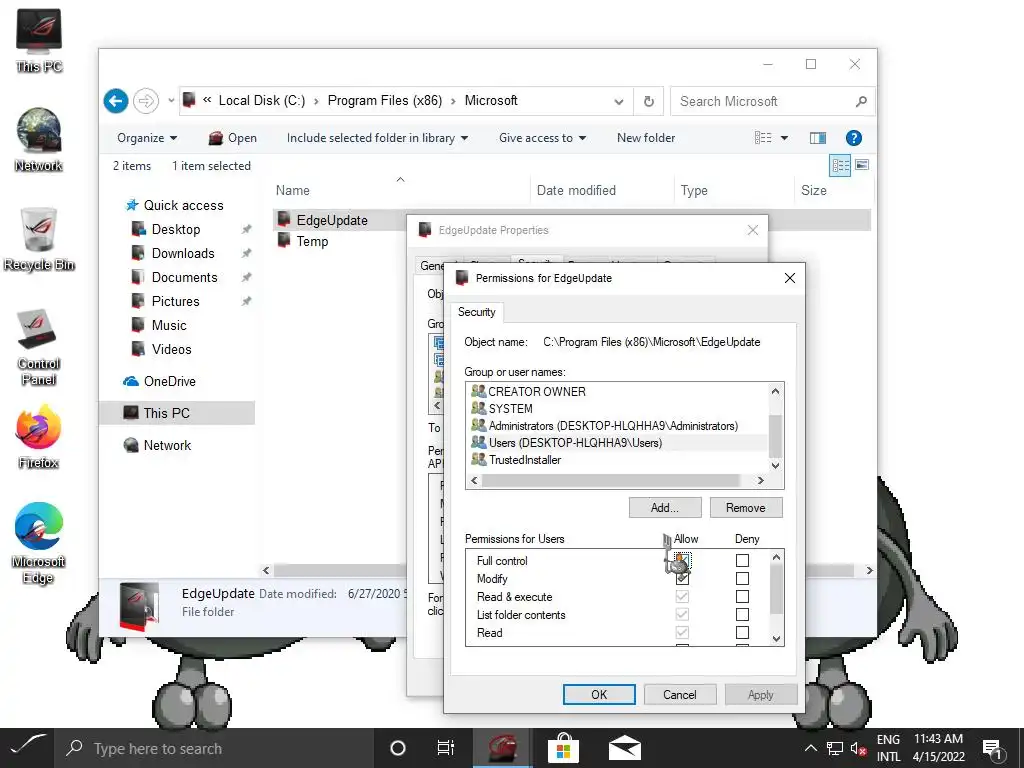
Task: Open the view options dropdown arrow
Action: coord(784,138)
